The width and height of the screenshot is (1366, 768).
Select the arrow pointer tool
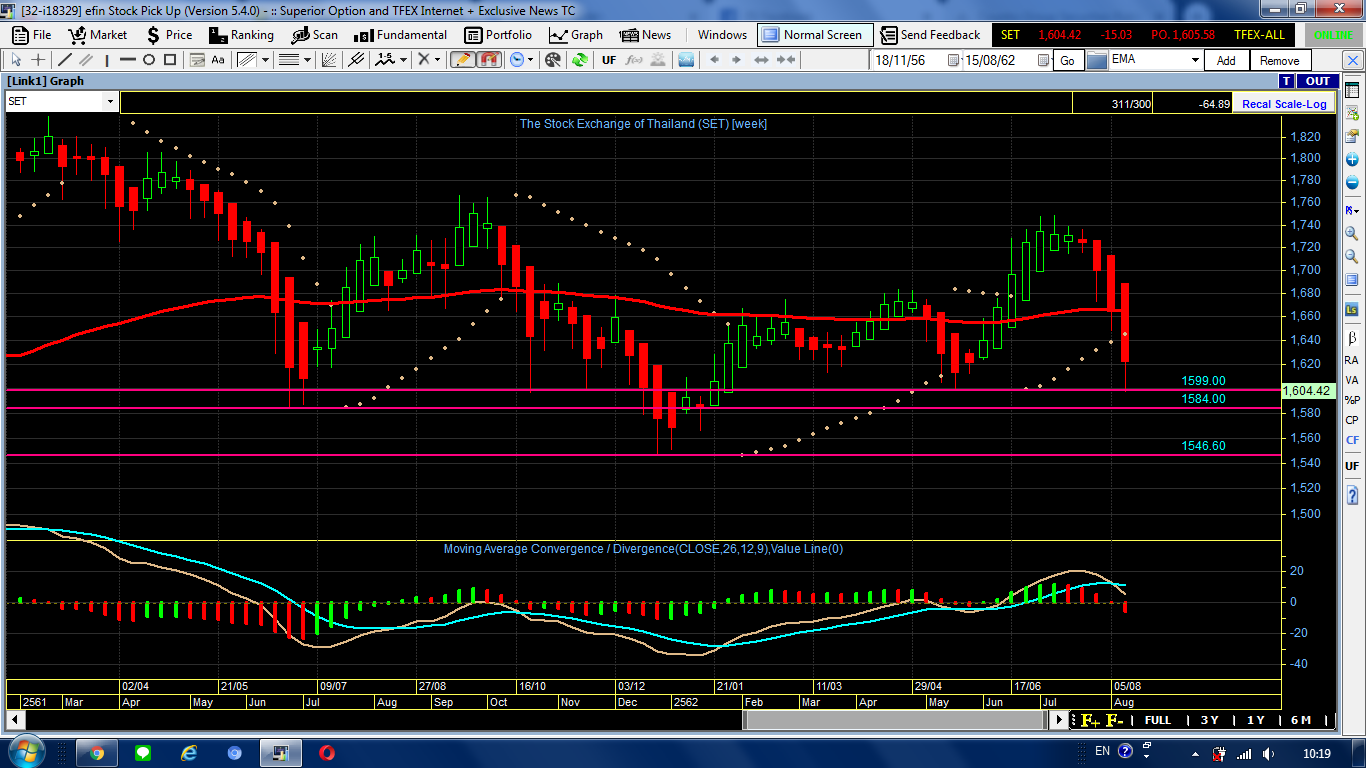point(16,60)
